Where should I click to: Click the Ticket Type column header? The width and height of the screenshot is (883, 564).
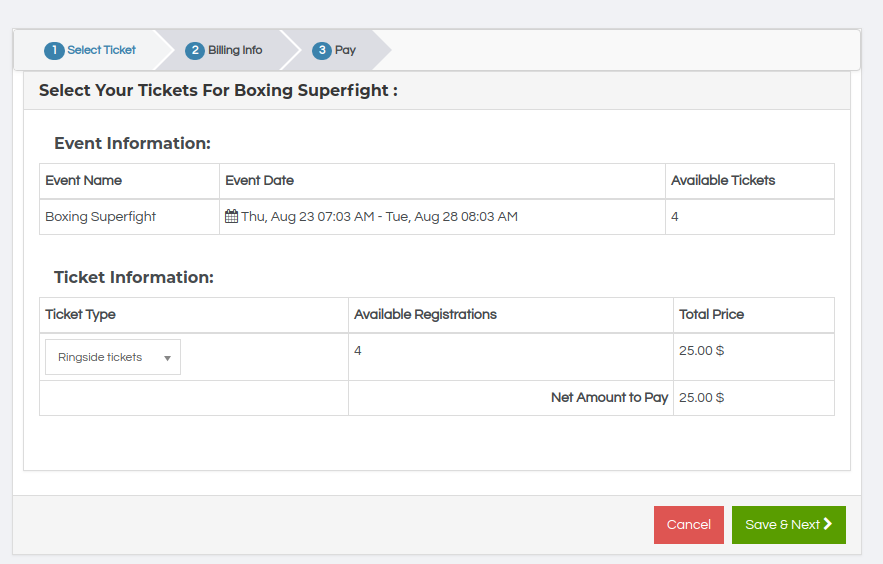81,314
